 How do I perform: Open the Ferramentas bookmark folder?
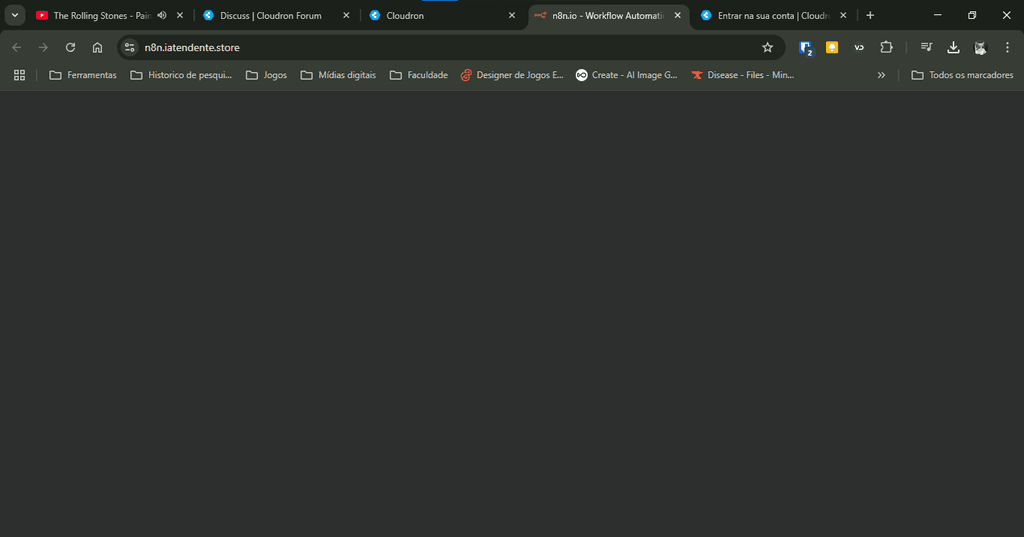pyautogui.click(x=83, y=75)
